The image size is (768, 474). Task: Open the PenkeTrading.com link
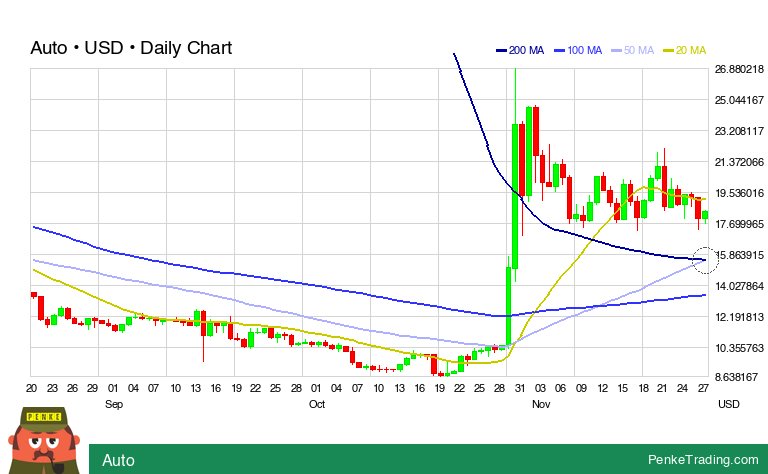click(703, 459)
